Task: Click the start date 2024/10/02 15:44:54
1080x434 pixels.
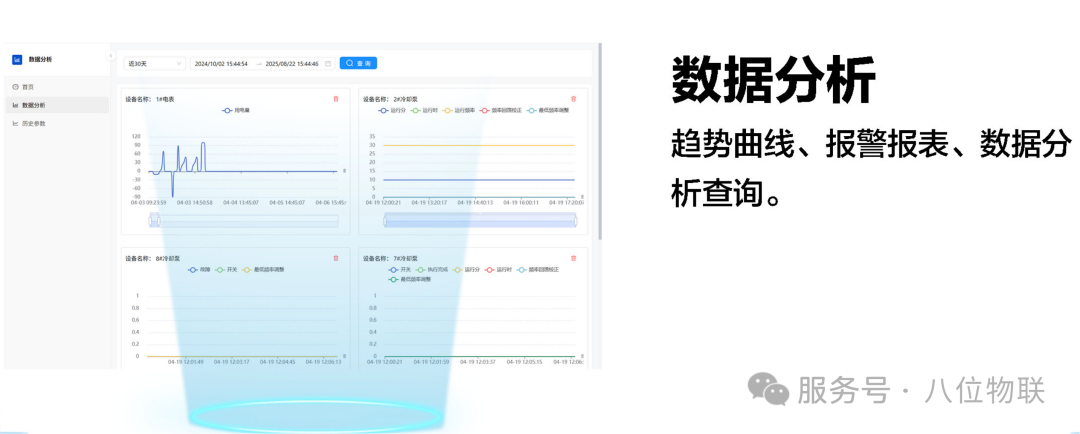Action: pyautogui.click(x=221, y=63)
